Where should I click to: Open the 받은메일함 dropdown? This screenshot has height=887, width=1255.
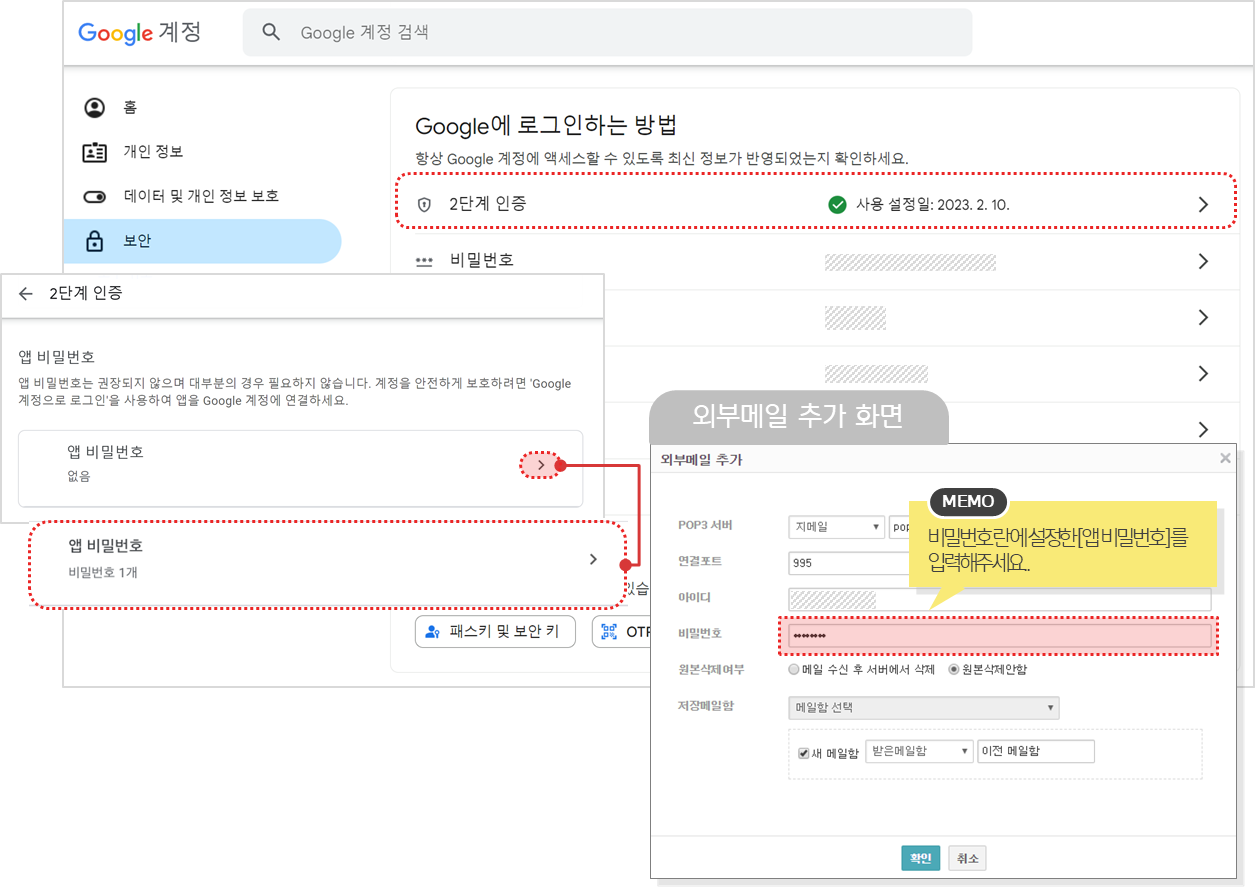pyautogui.click(x=919, y=751)
